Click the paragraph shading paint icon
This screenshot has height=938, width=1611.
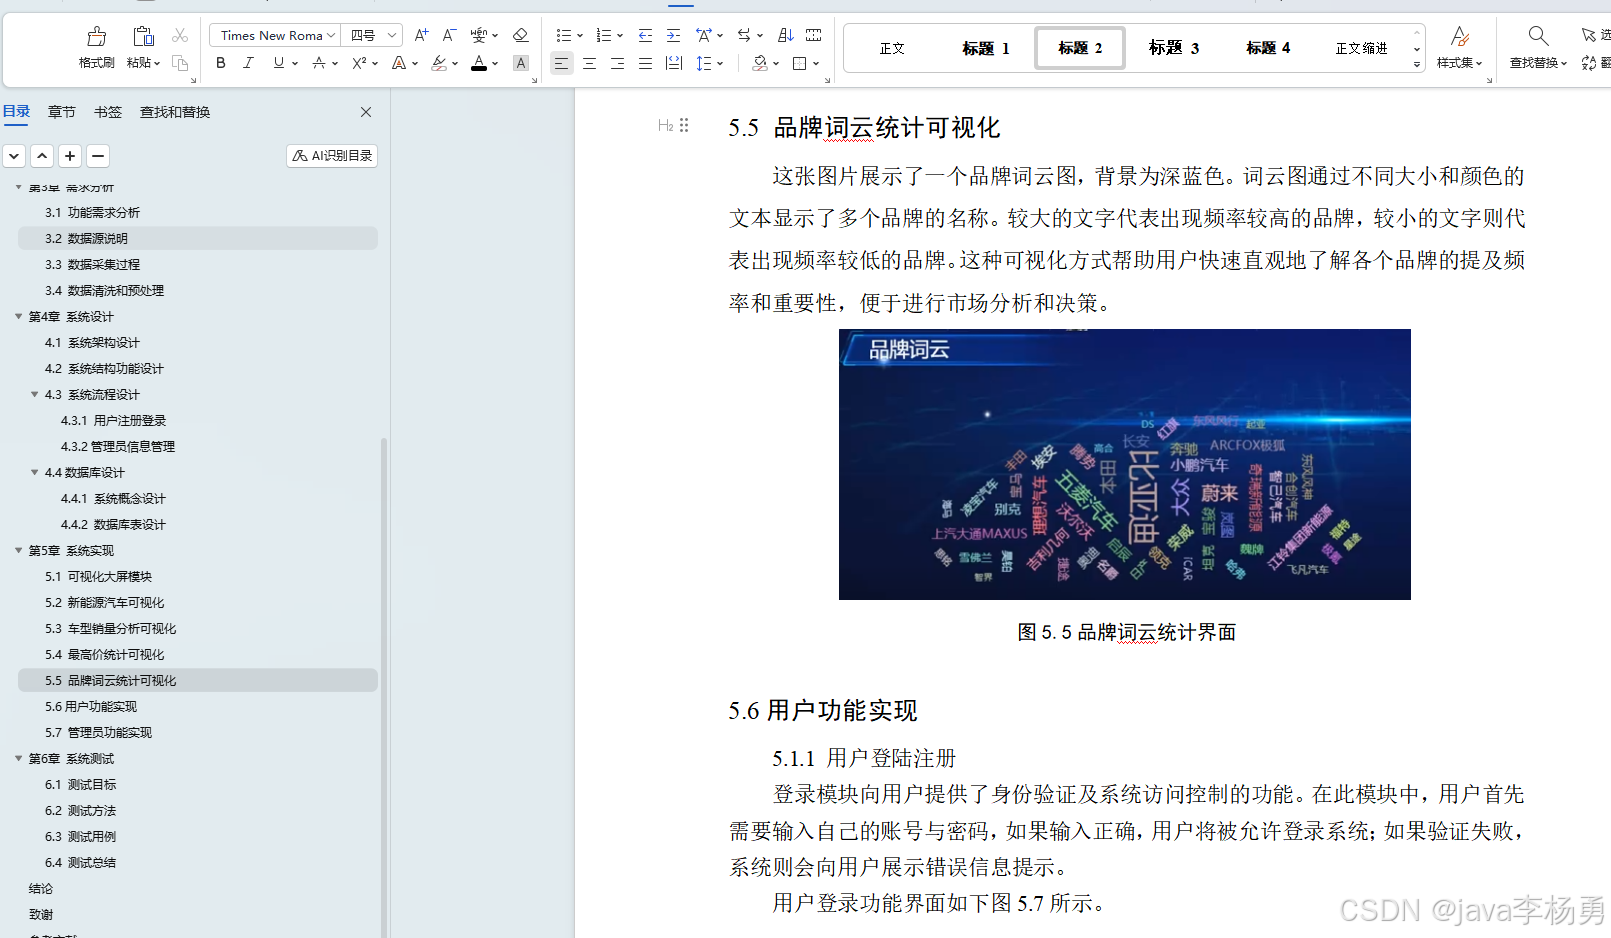click(760, 63)
